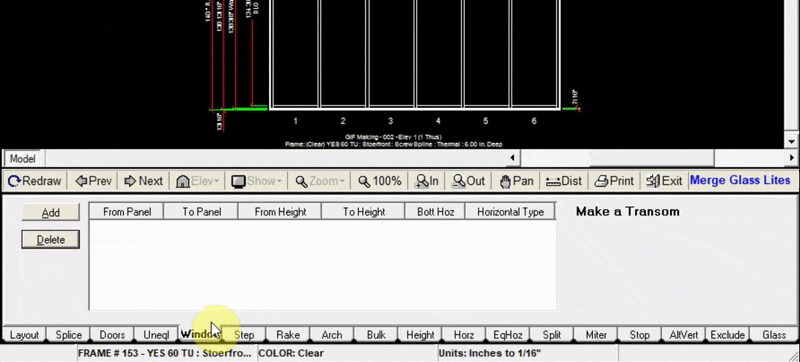Image resolution: width=800 pixels, height=362 pixels.
Task: Click the From Panel column header
Action: point(127,212)
